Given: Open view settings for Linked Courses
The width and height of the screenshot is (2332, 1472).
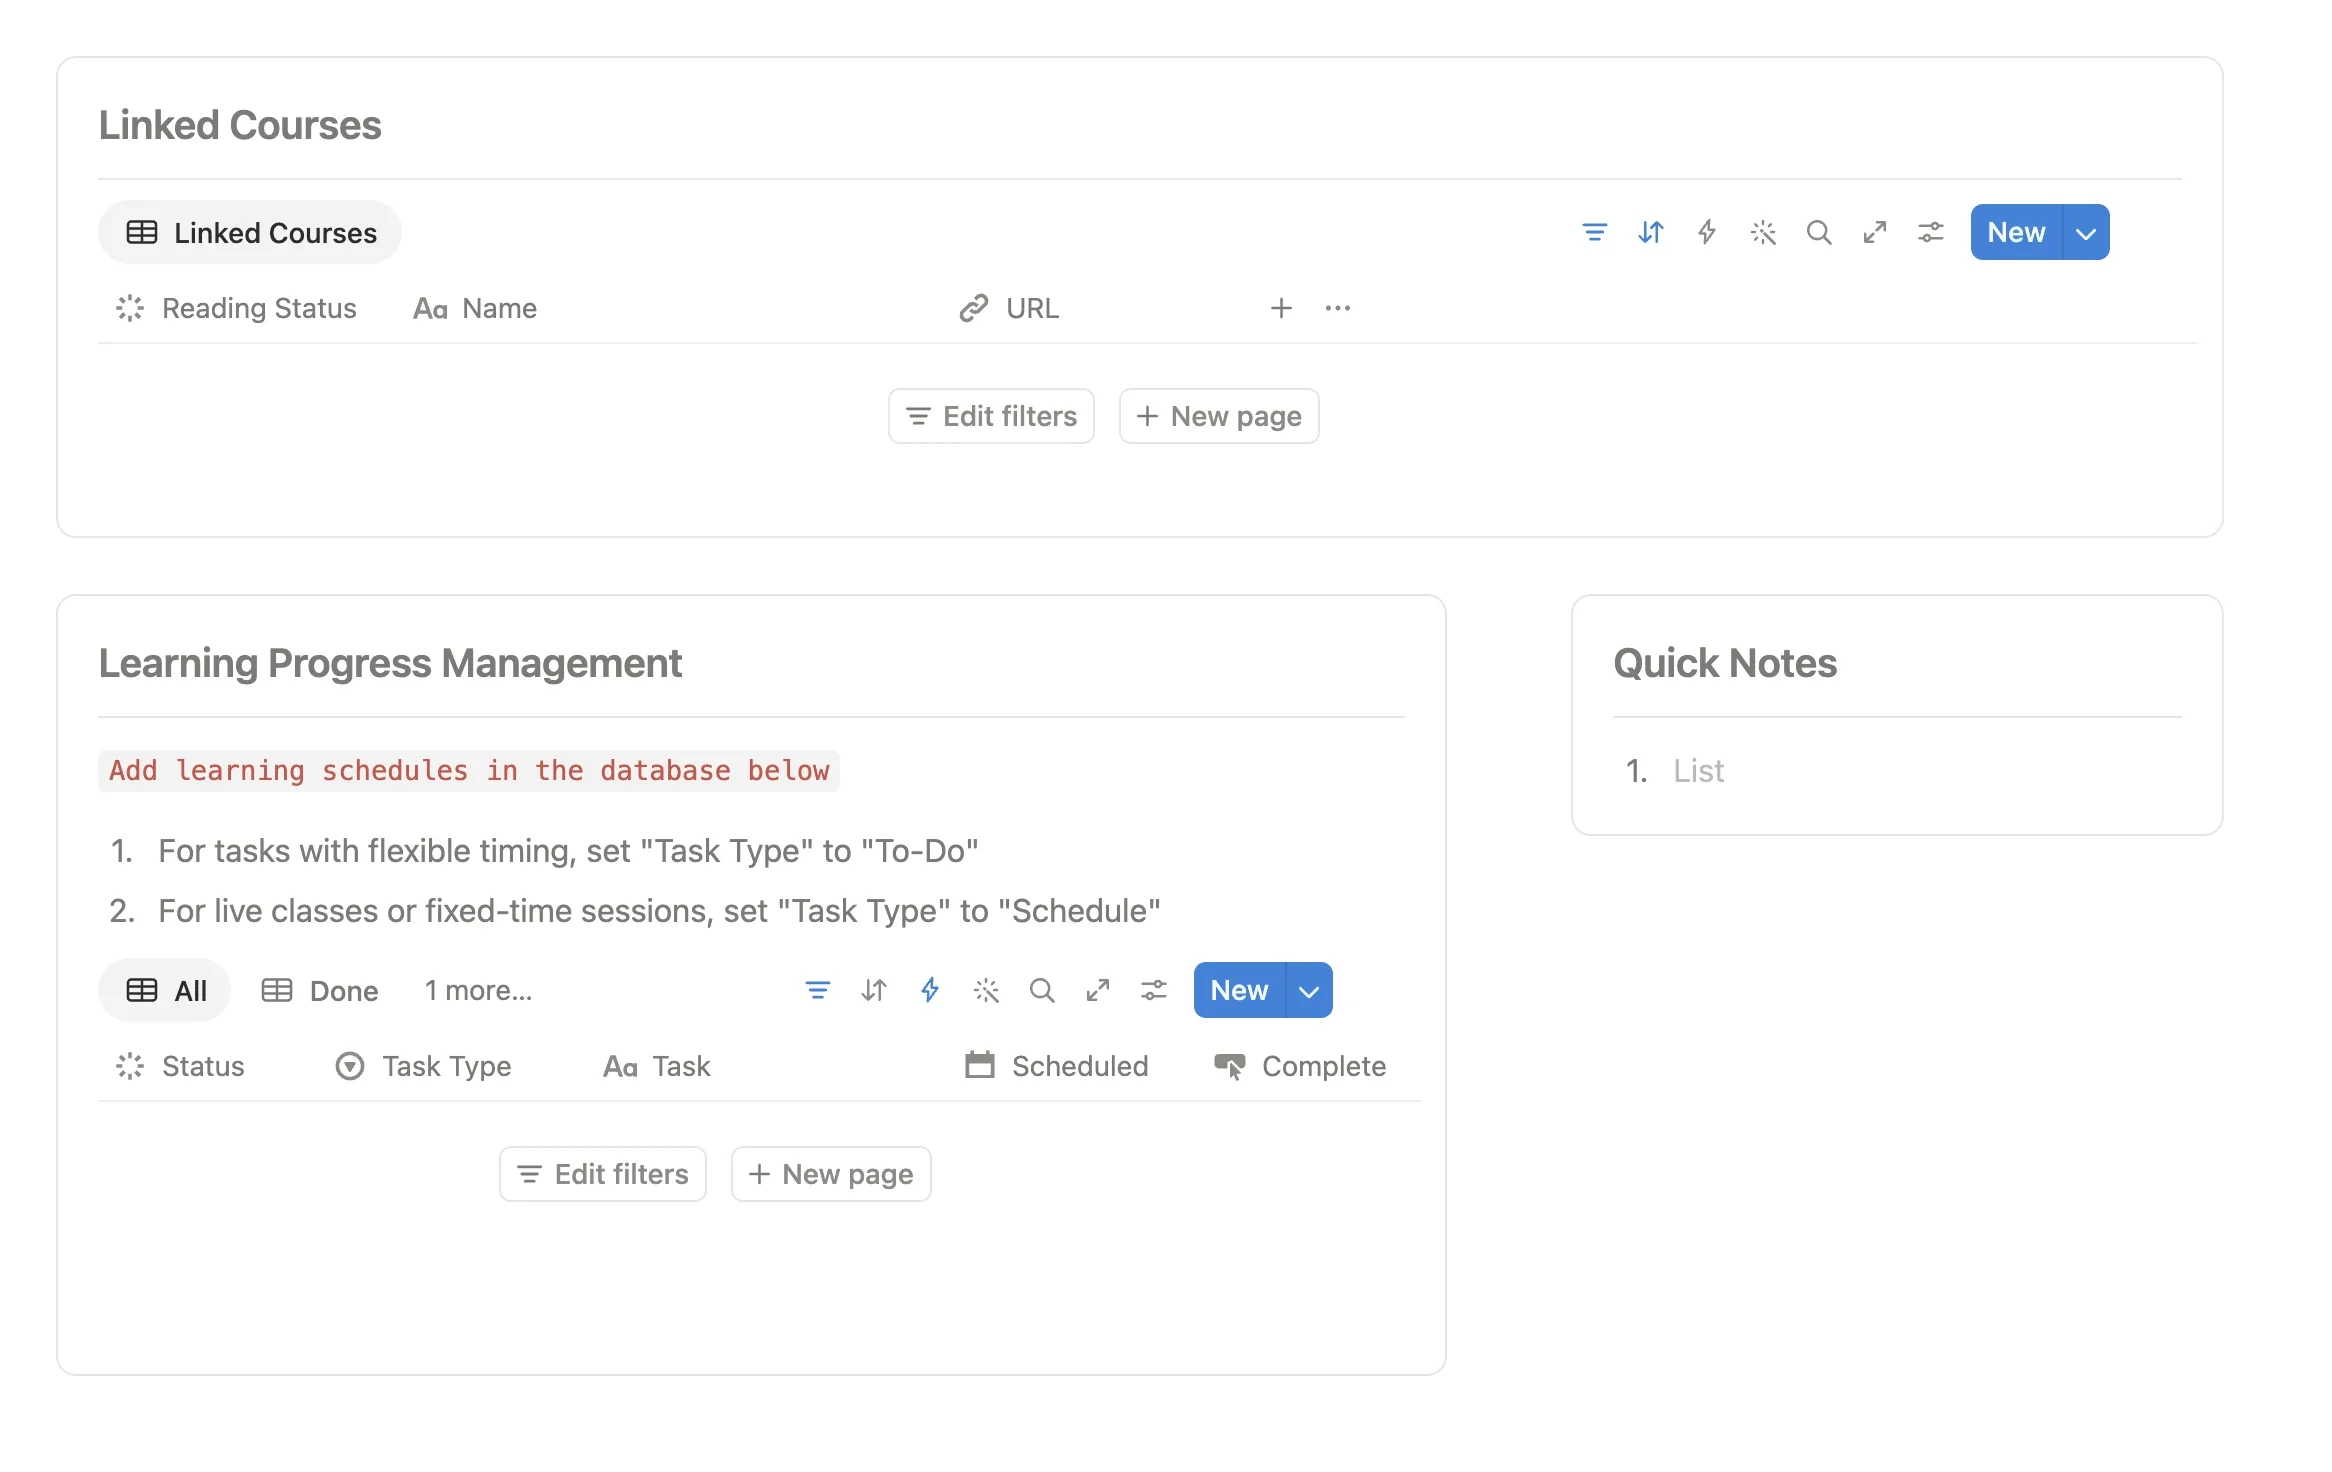Looking at the screenshot, I should 1931,233.
